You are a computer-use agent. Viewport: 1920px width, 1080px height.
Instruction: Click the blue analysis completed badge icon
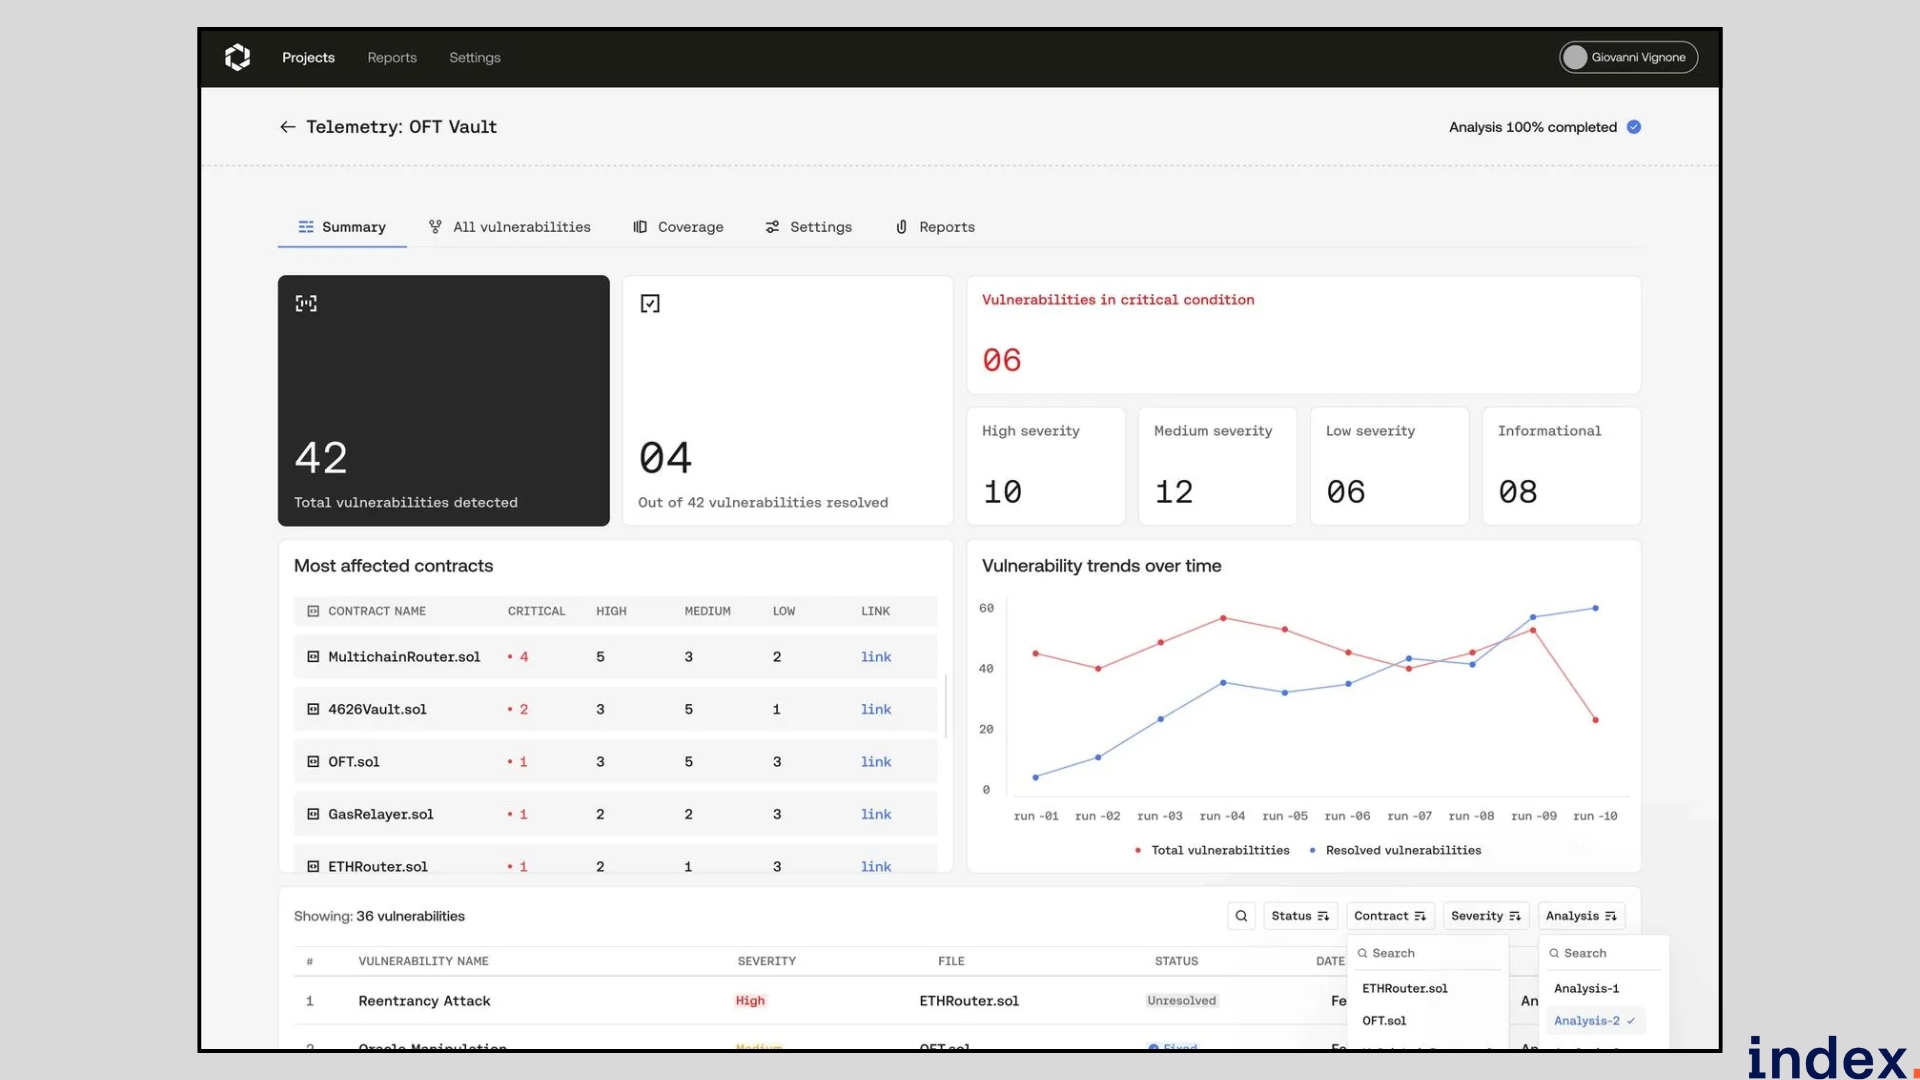(x=1634, y=127)
